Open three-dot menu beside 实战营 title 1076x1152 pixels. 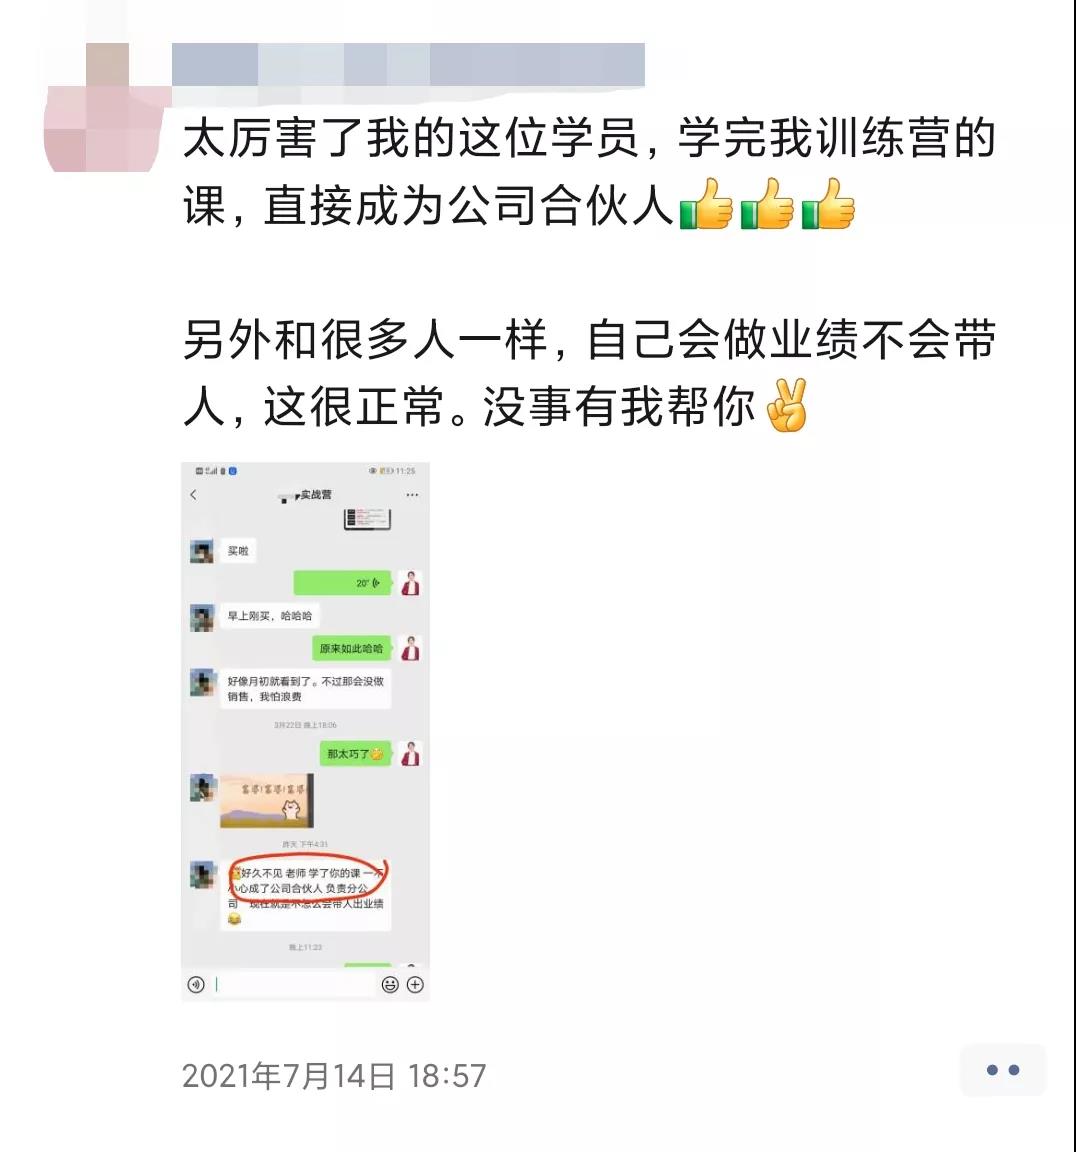412,495
